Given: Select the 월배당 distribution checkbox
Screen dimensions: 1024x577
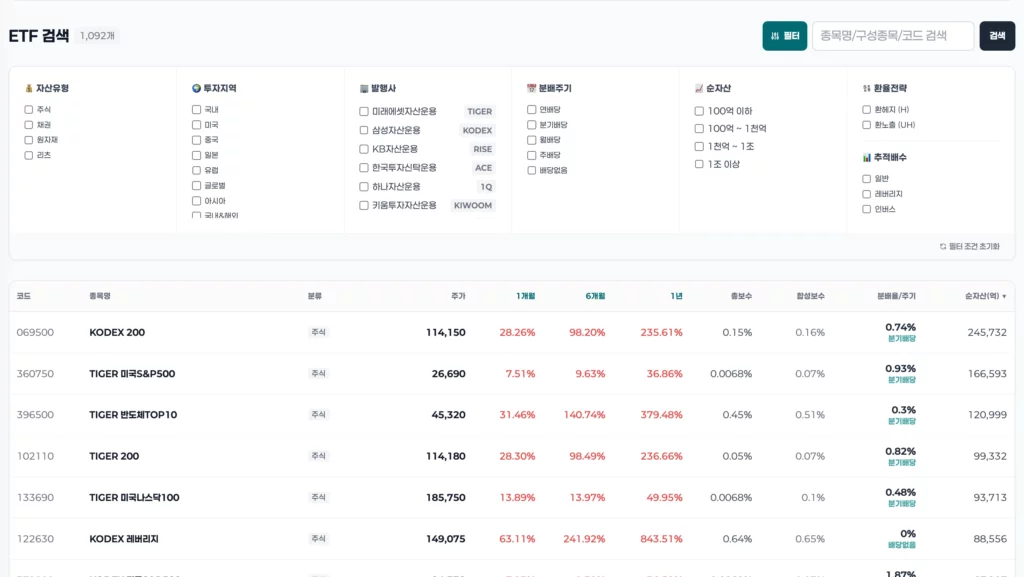Looking at the screenshot, I should pyautogui.click(x=532, y=140).
